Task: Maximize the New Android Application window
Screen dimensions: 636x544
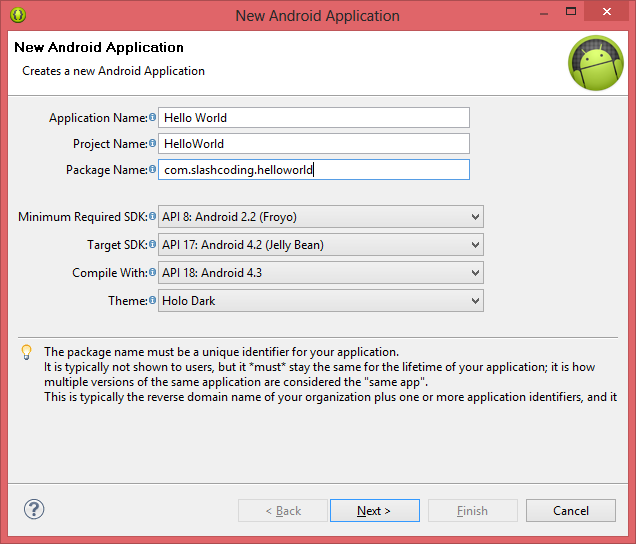Action: click(x=571, y=12)
